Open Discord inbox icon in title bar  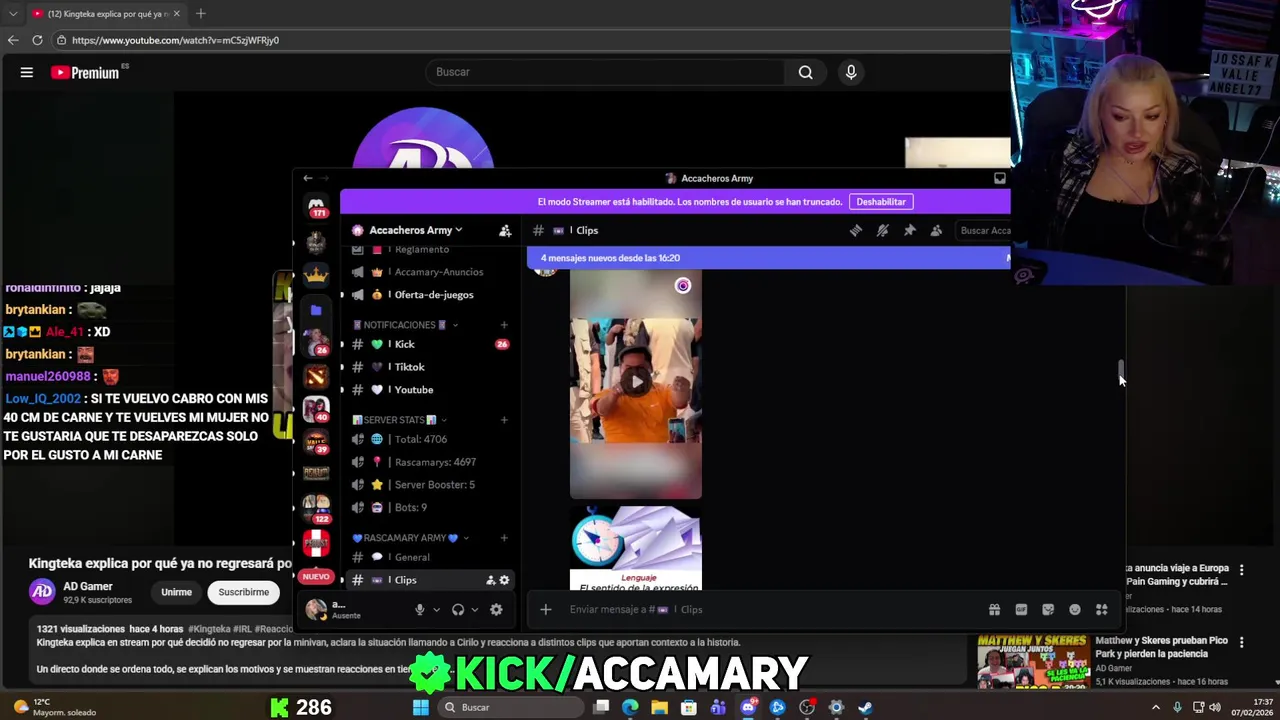click(999, 178)
